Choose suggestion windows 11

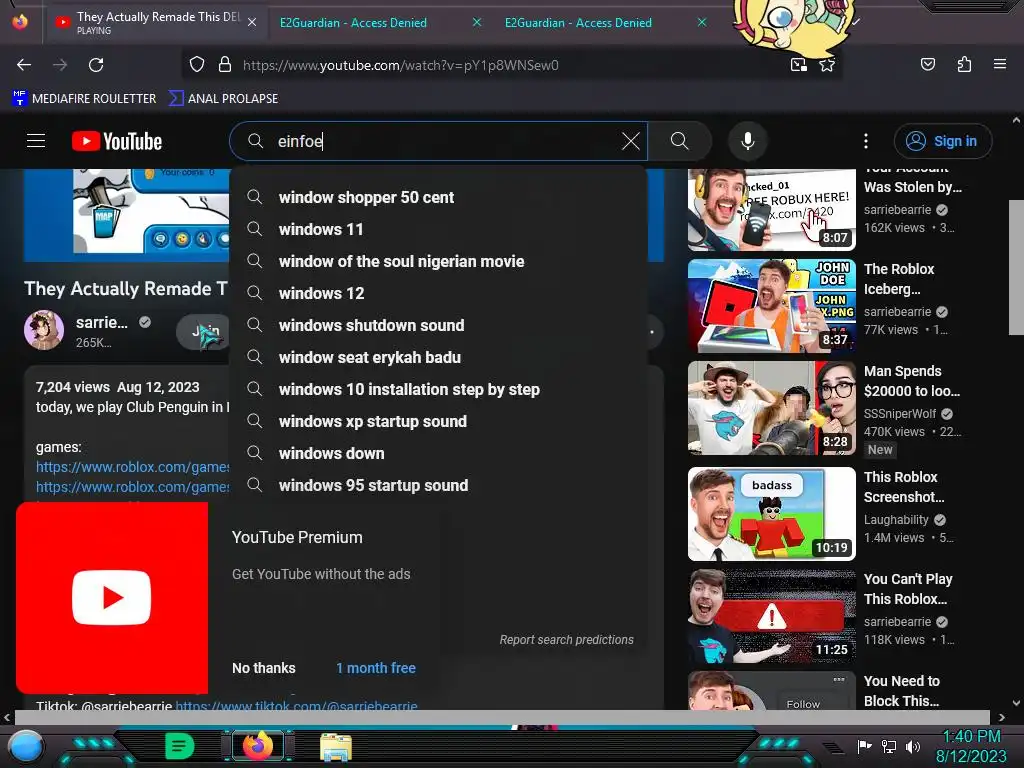tap(438, 229)
